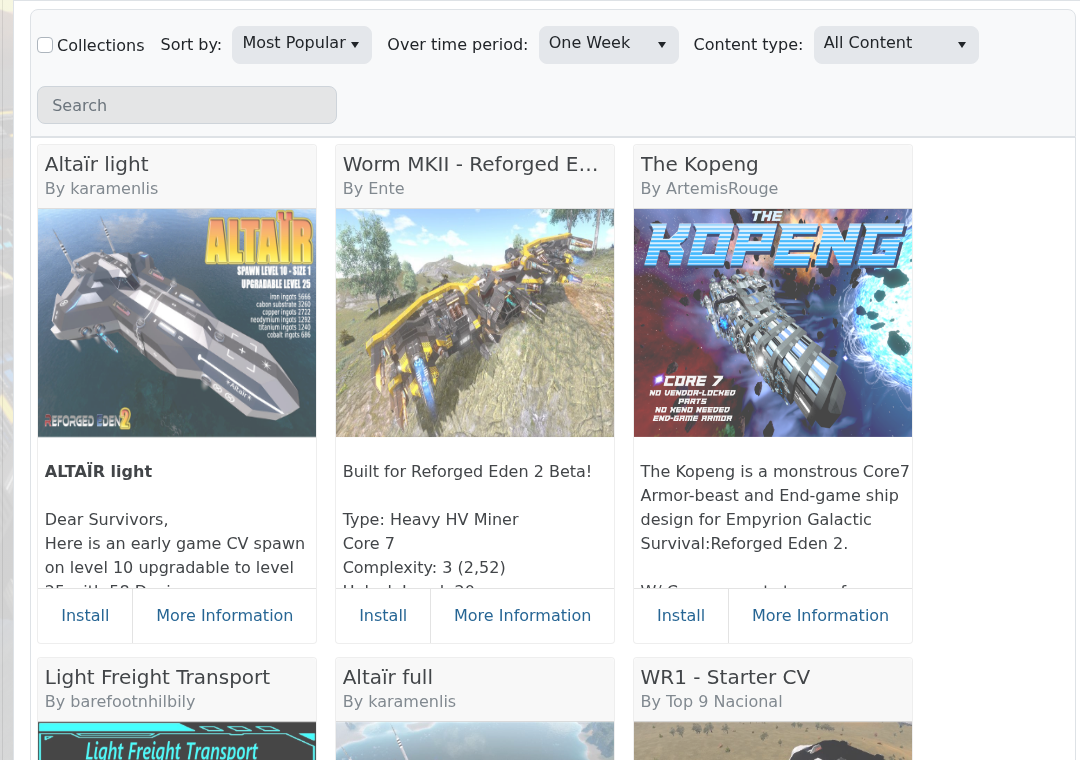
Task: Click 'Dear Survivors,' text
Action: (107, 520)
